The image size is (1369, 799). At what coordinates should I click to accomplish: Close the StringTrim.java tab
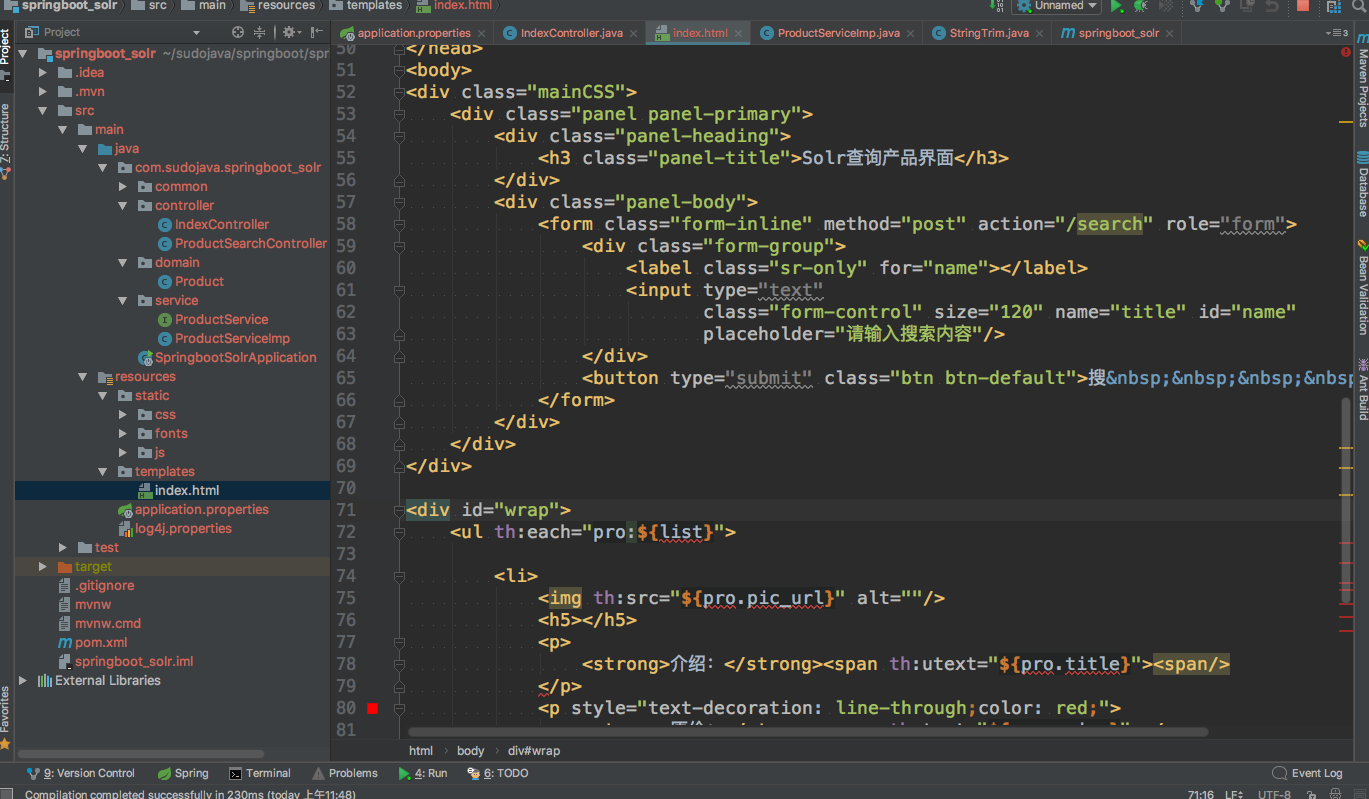pyautogui.click(x=1040, y=33)
